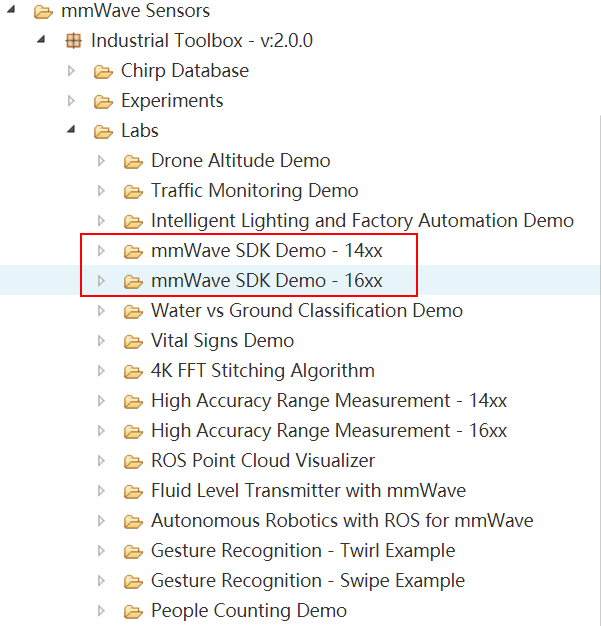Select 4K FFT Stitching Algorithm entry

tap(263, 370)
